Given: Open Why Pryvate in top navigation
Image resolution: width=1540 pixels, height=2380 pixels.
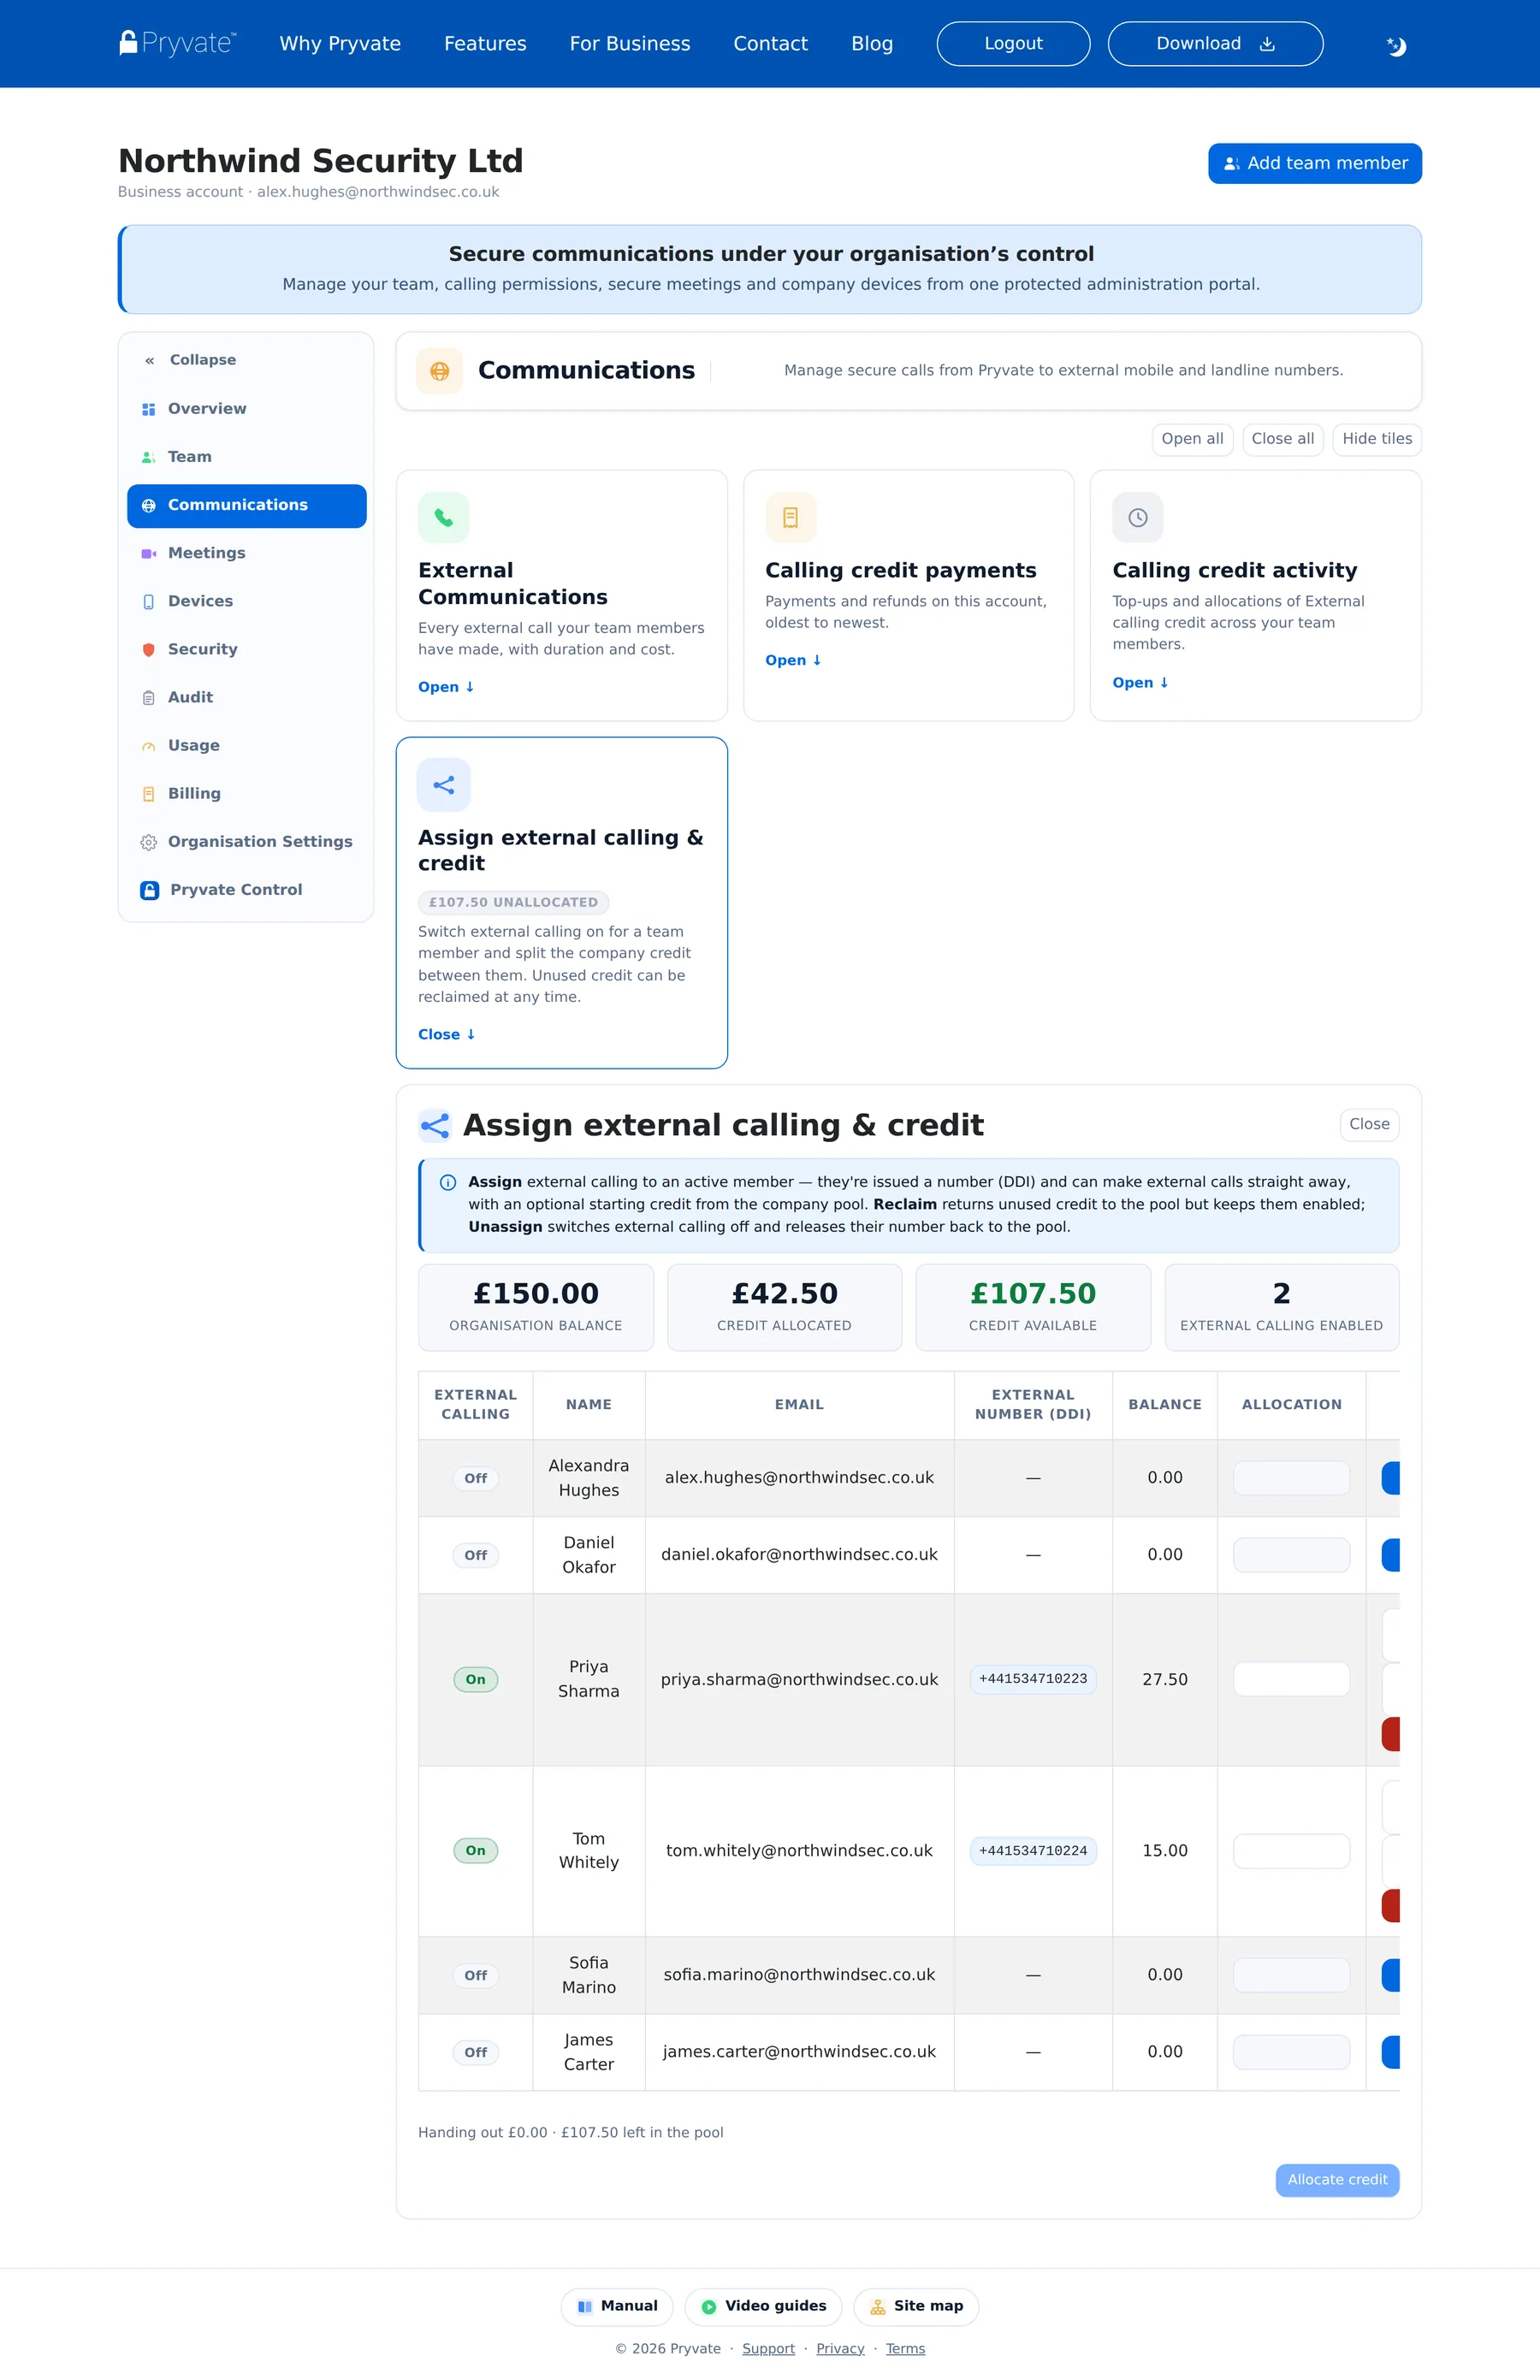Looking at the screenshot, I should (x=340, y=44).
